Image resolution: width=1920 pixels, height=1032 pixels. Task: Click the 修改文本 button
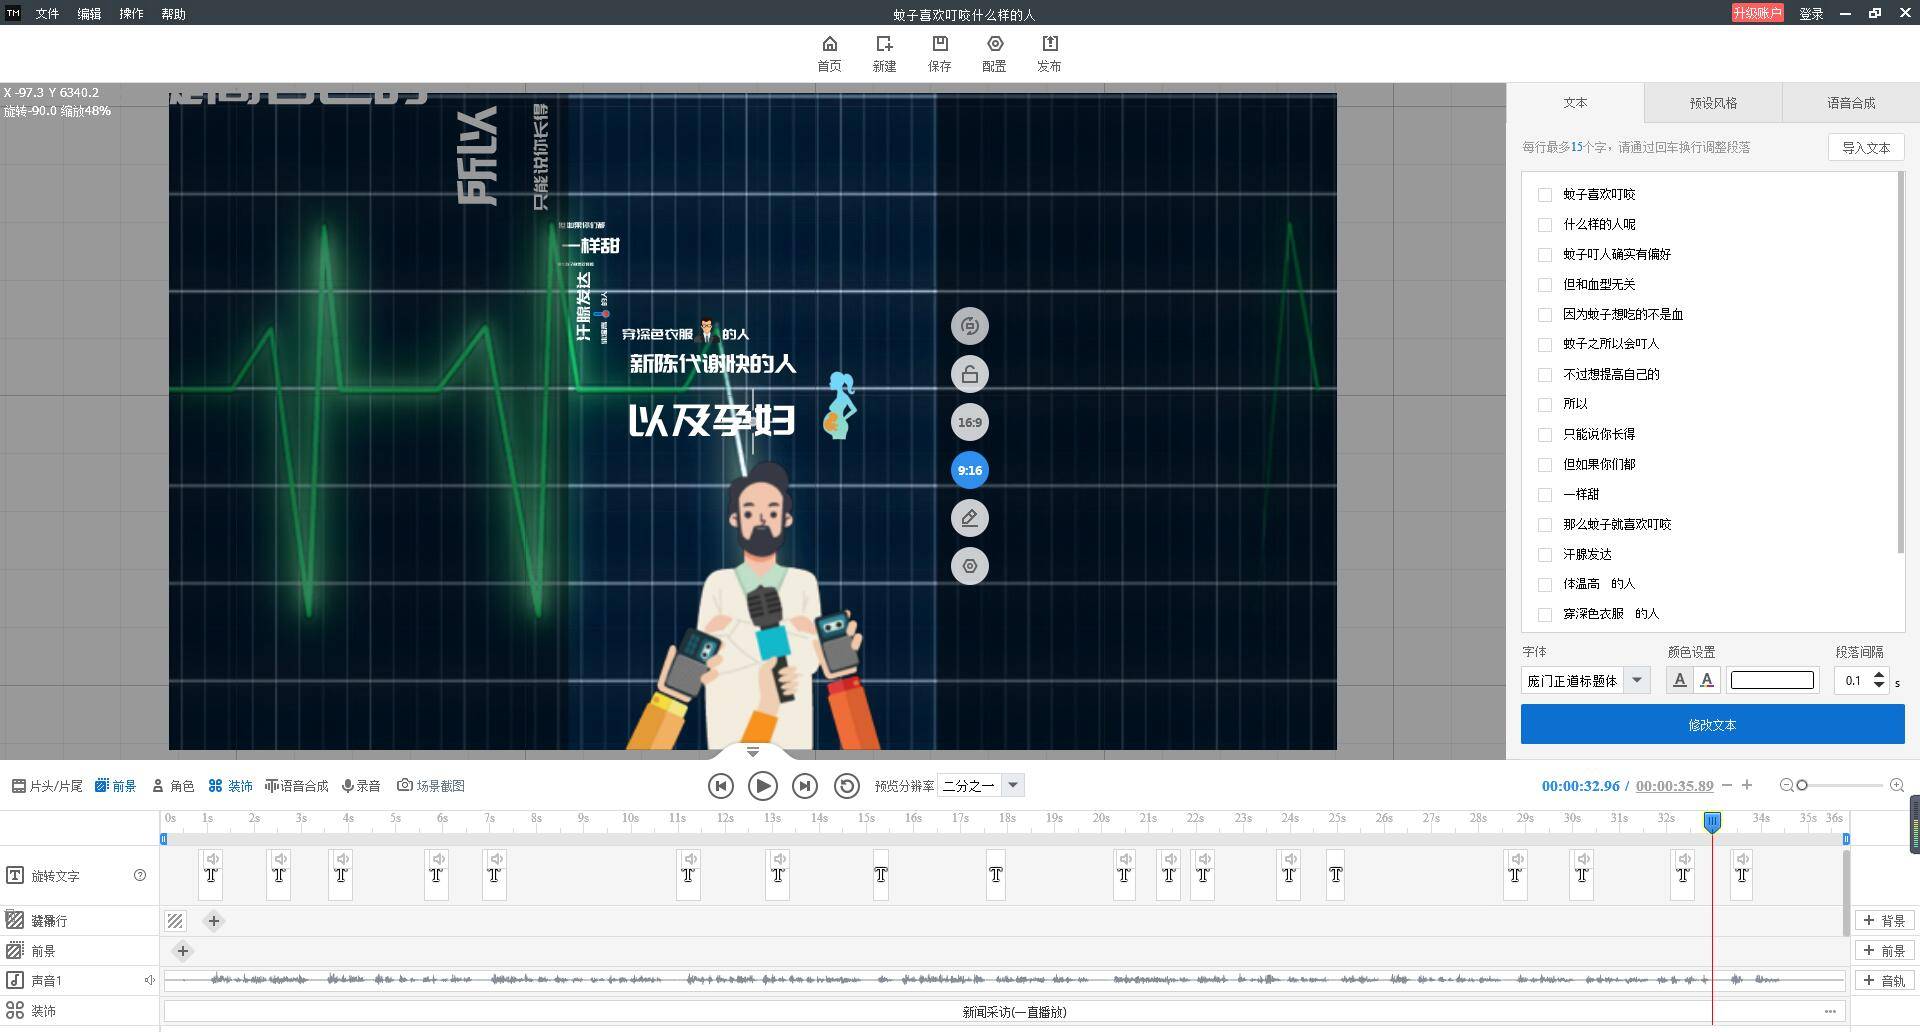tap(1712, 725)
